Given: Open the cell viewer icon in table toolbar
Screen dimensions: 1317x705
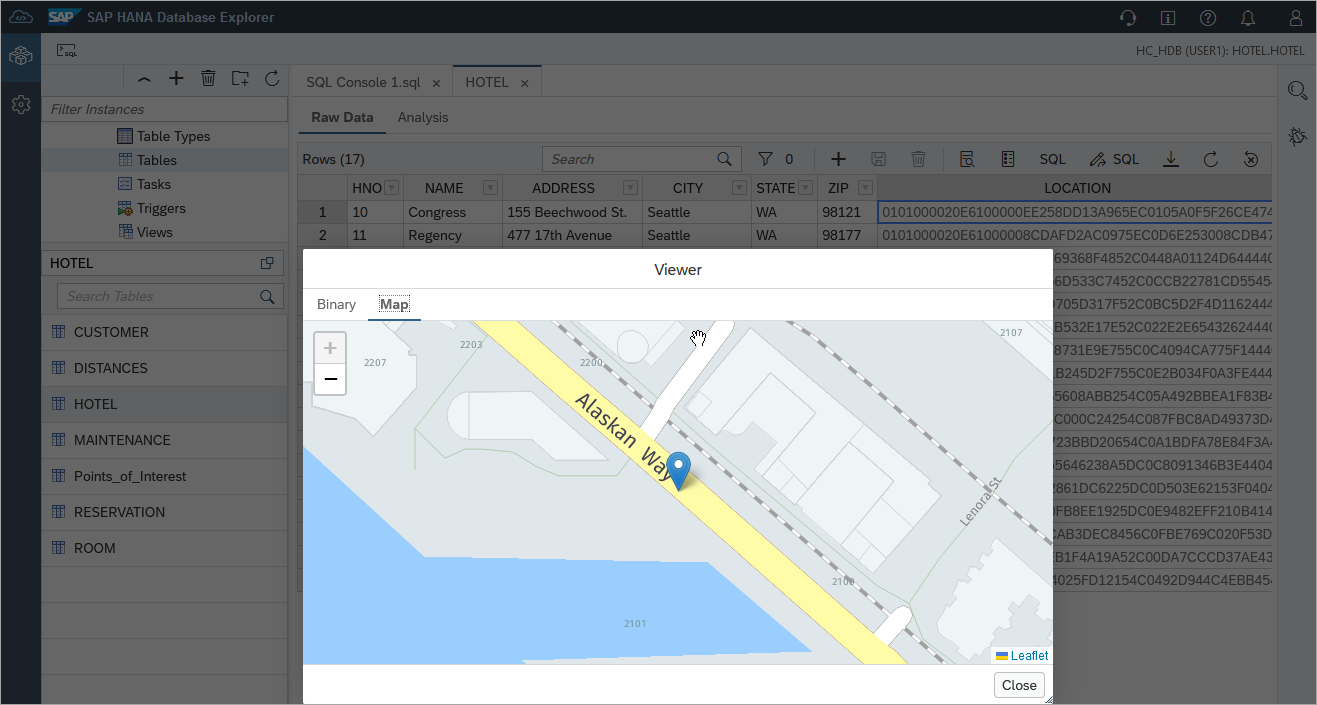Looking at the screenshot, I should [x=967, y=159].
